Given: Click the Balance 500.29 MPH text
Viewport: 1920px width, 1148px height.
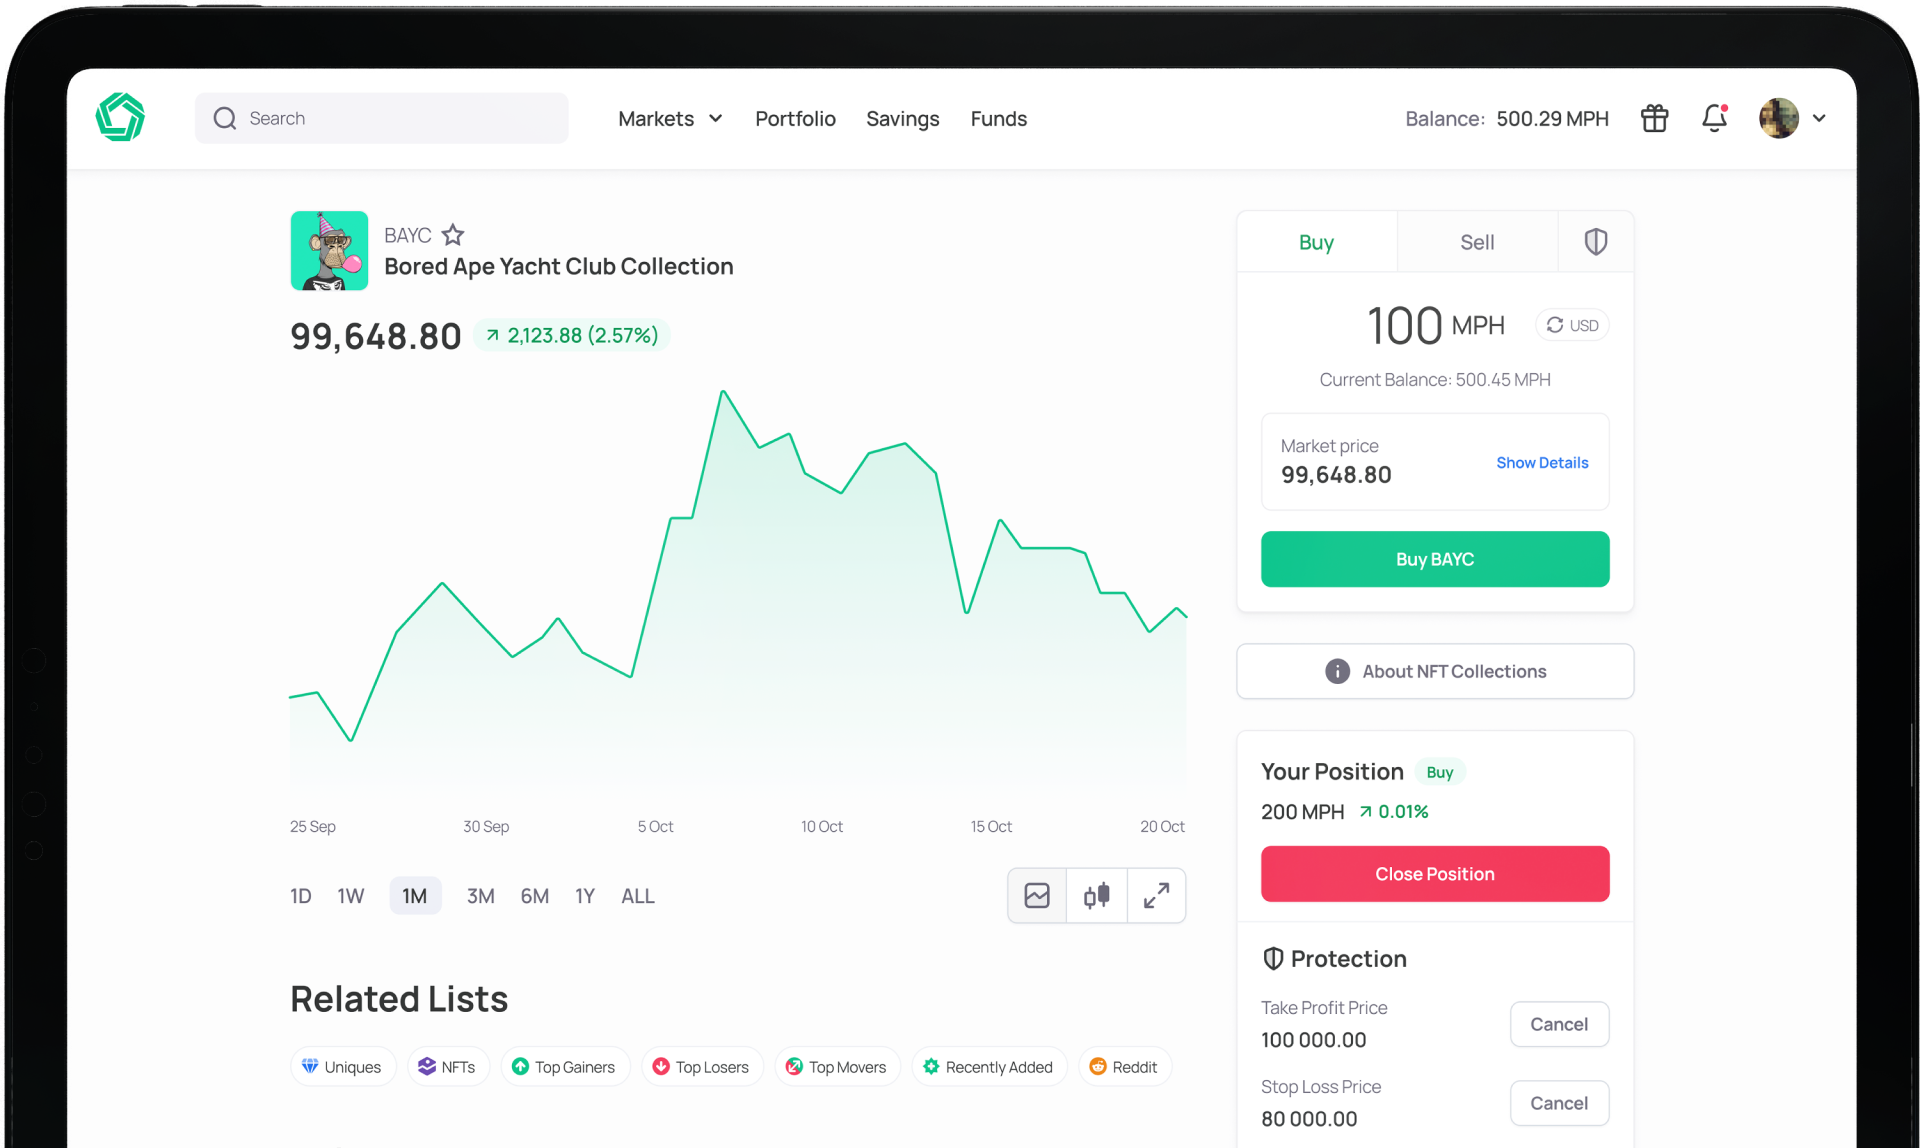Looking at the screenshot, I should tap(1506, 118).
